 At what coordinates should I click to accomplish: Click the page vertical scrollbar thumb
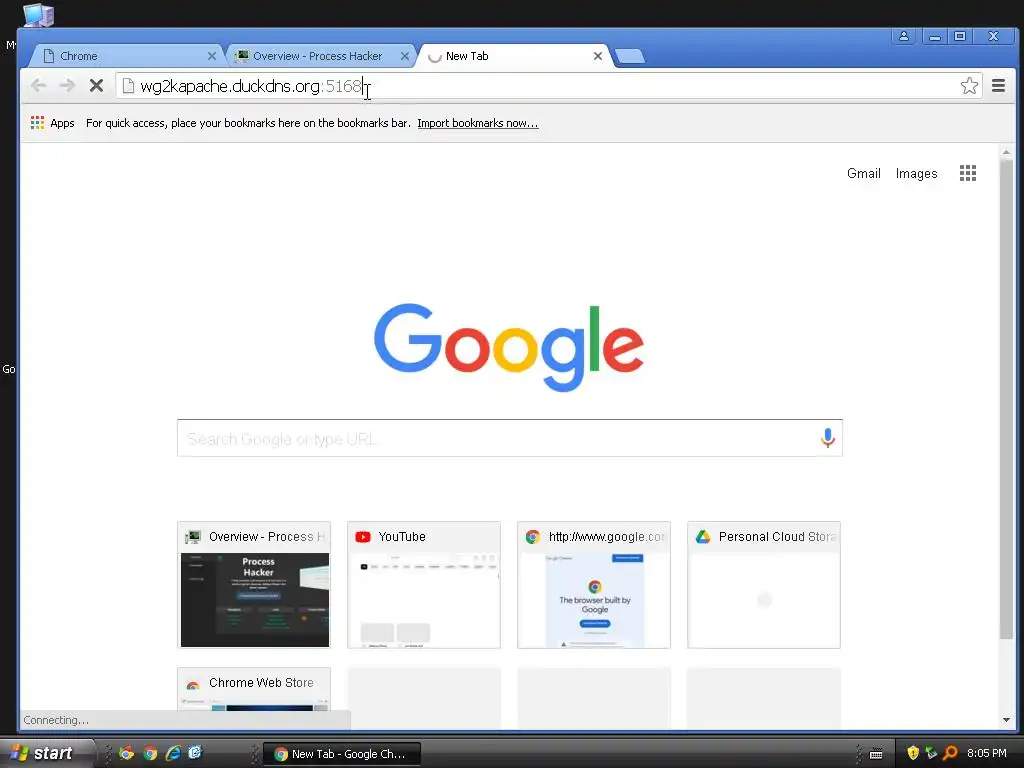coord(1006,398)
